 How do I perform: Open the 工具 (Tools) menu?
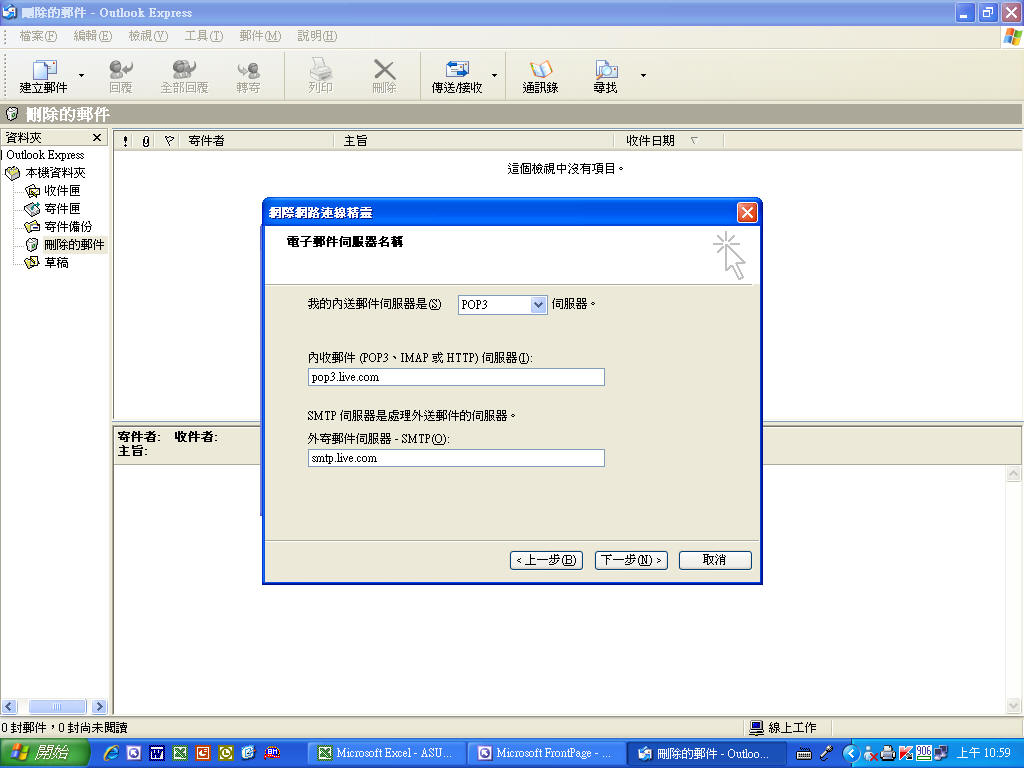204,36
